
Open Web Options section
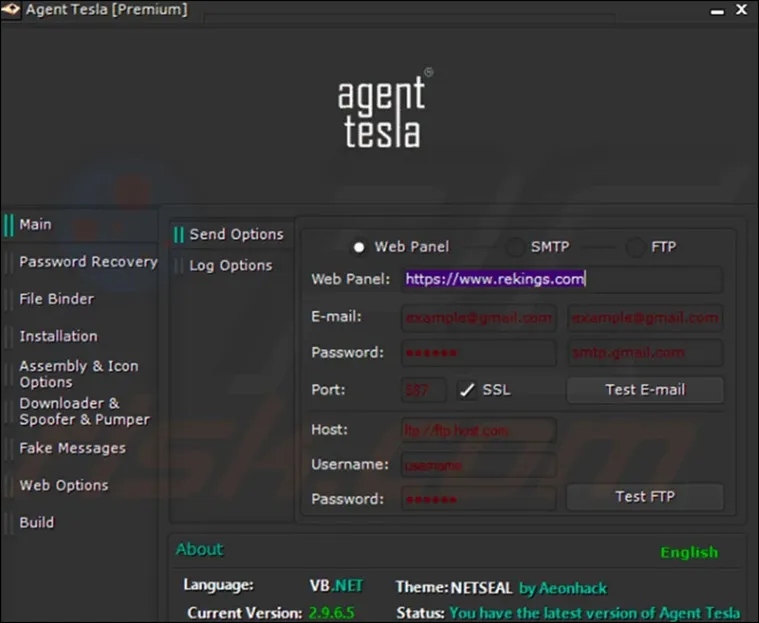63,485
